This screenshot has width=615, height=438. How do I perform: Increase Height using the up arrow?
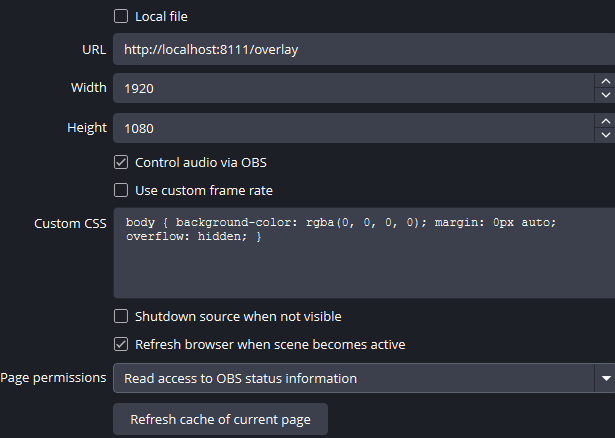(604, 120)
